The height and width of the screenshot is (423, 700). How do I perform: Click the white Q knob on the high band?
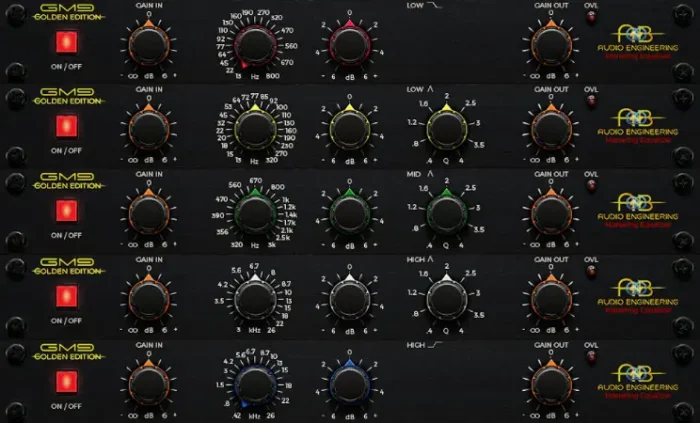coord(445,299)
